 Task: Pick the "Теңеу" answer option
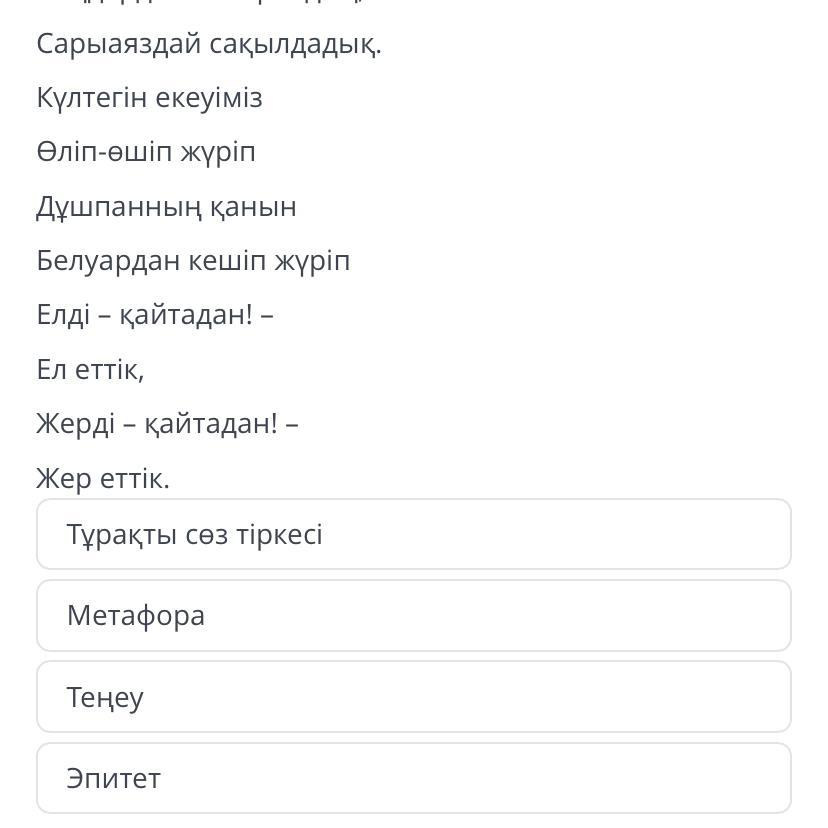[413, 697]
